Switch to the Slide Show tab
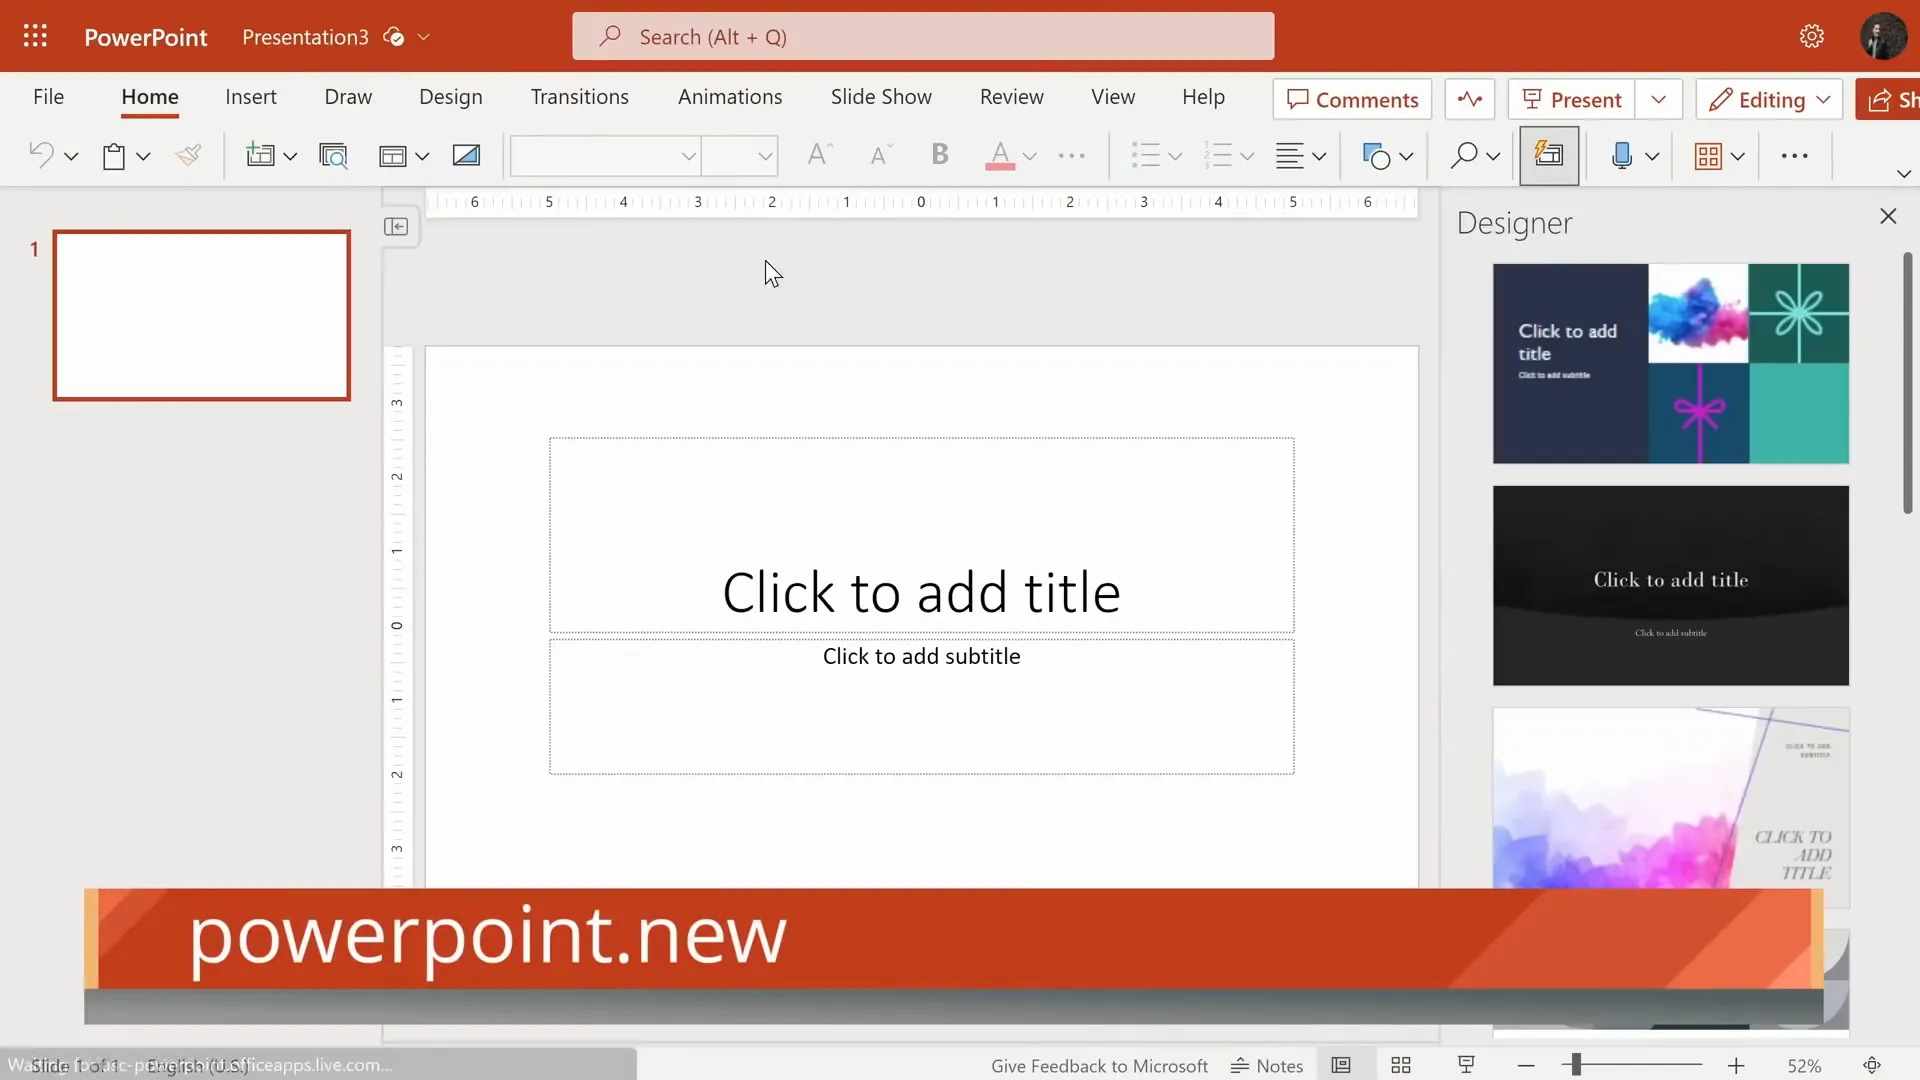Image resolution: width=1920 pixels, height=1080 pixels. [x=881, y=97]
